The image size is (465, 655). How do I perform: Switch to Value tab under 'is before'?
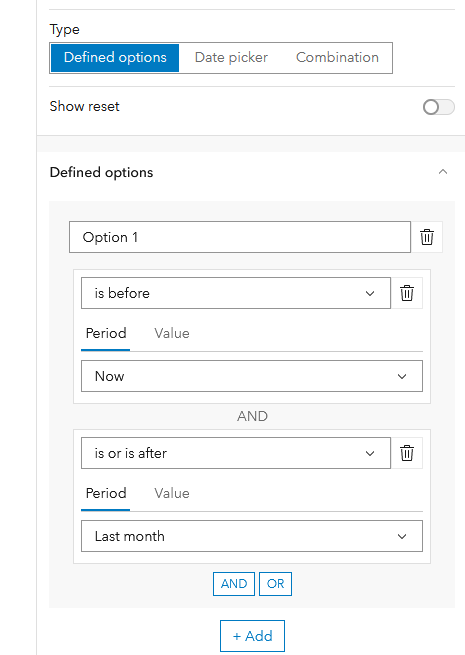172,333
